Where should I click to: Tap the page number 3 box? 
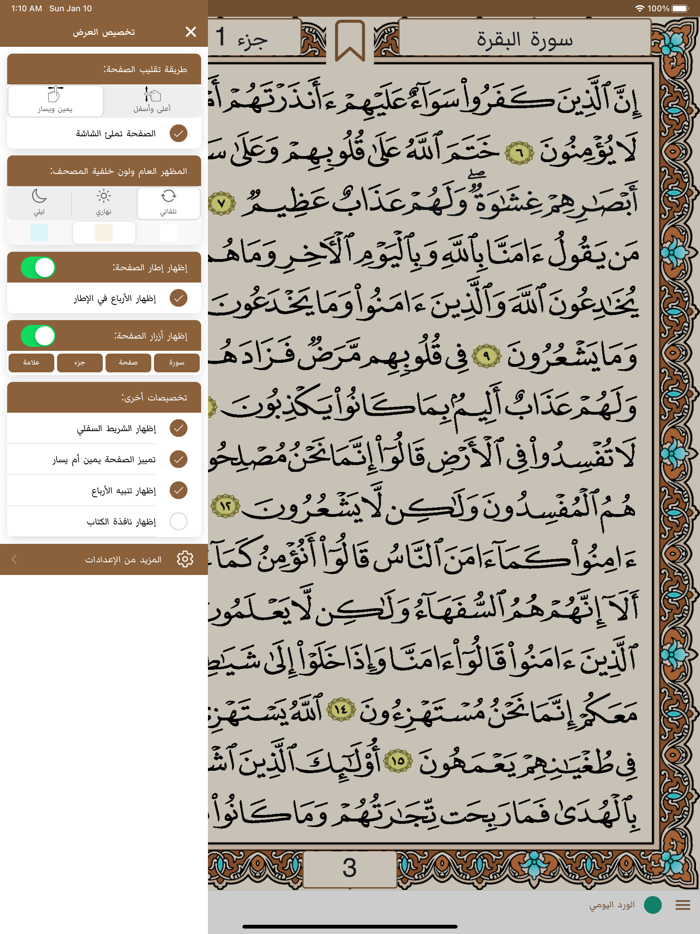point(350,868)
